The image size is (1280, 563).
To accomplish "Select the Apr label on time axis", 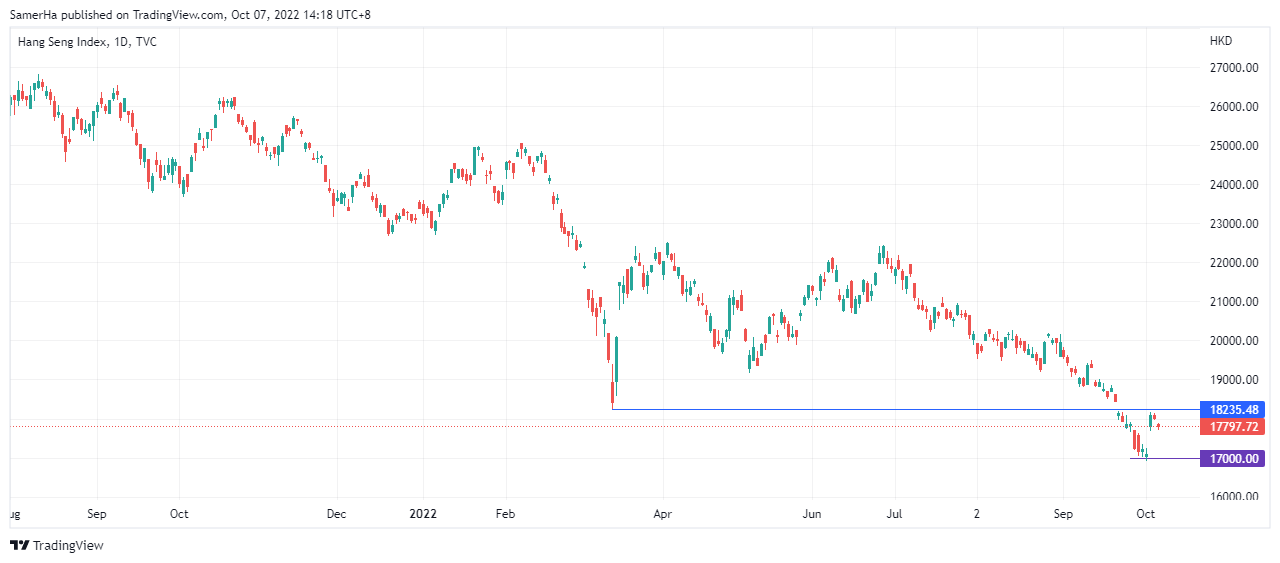I will [x=662, y=514].
